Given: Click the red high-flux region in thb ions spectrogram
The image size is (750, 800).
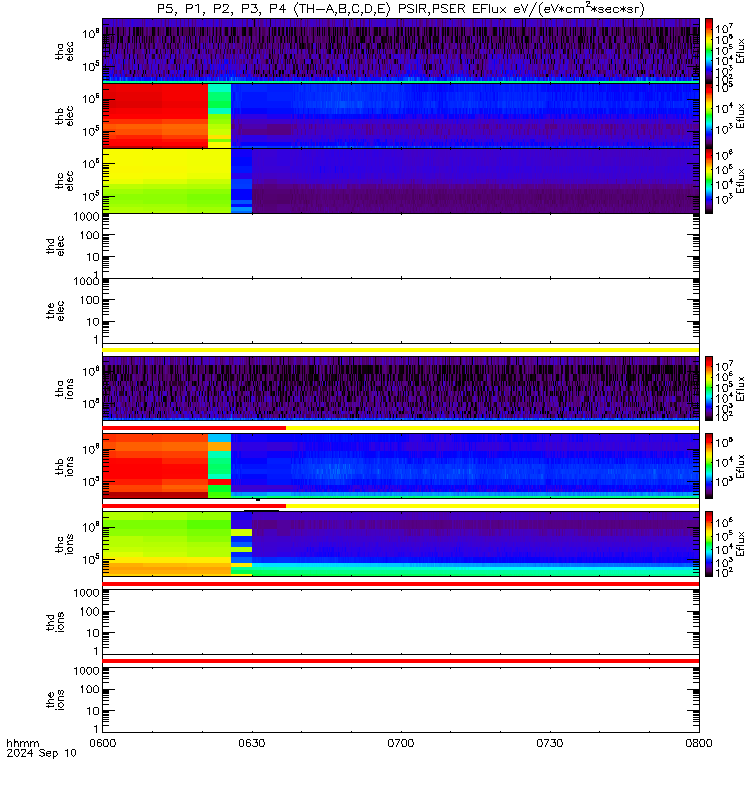Looking at the screenshot, I should 155,466.
